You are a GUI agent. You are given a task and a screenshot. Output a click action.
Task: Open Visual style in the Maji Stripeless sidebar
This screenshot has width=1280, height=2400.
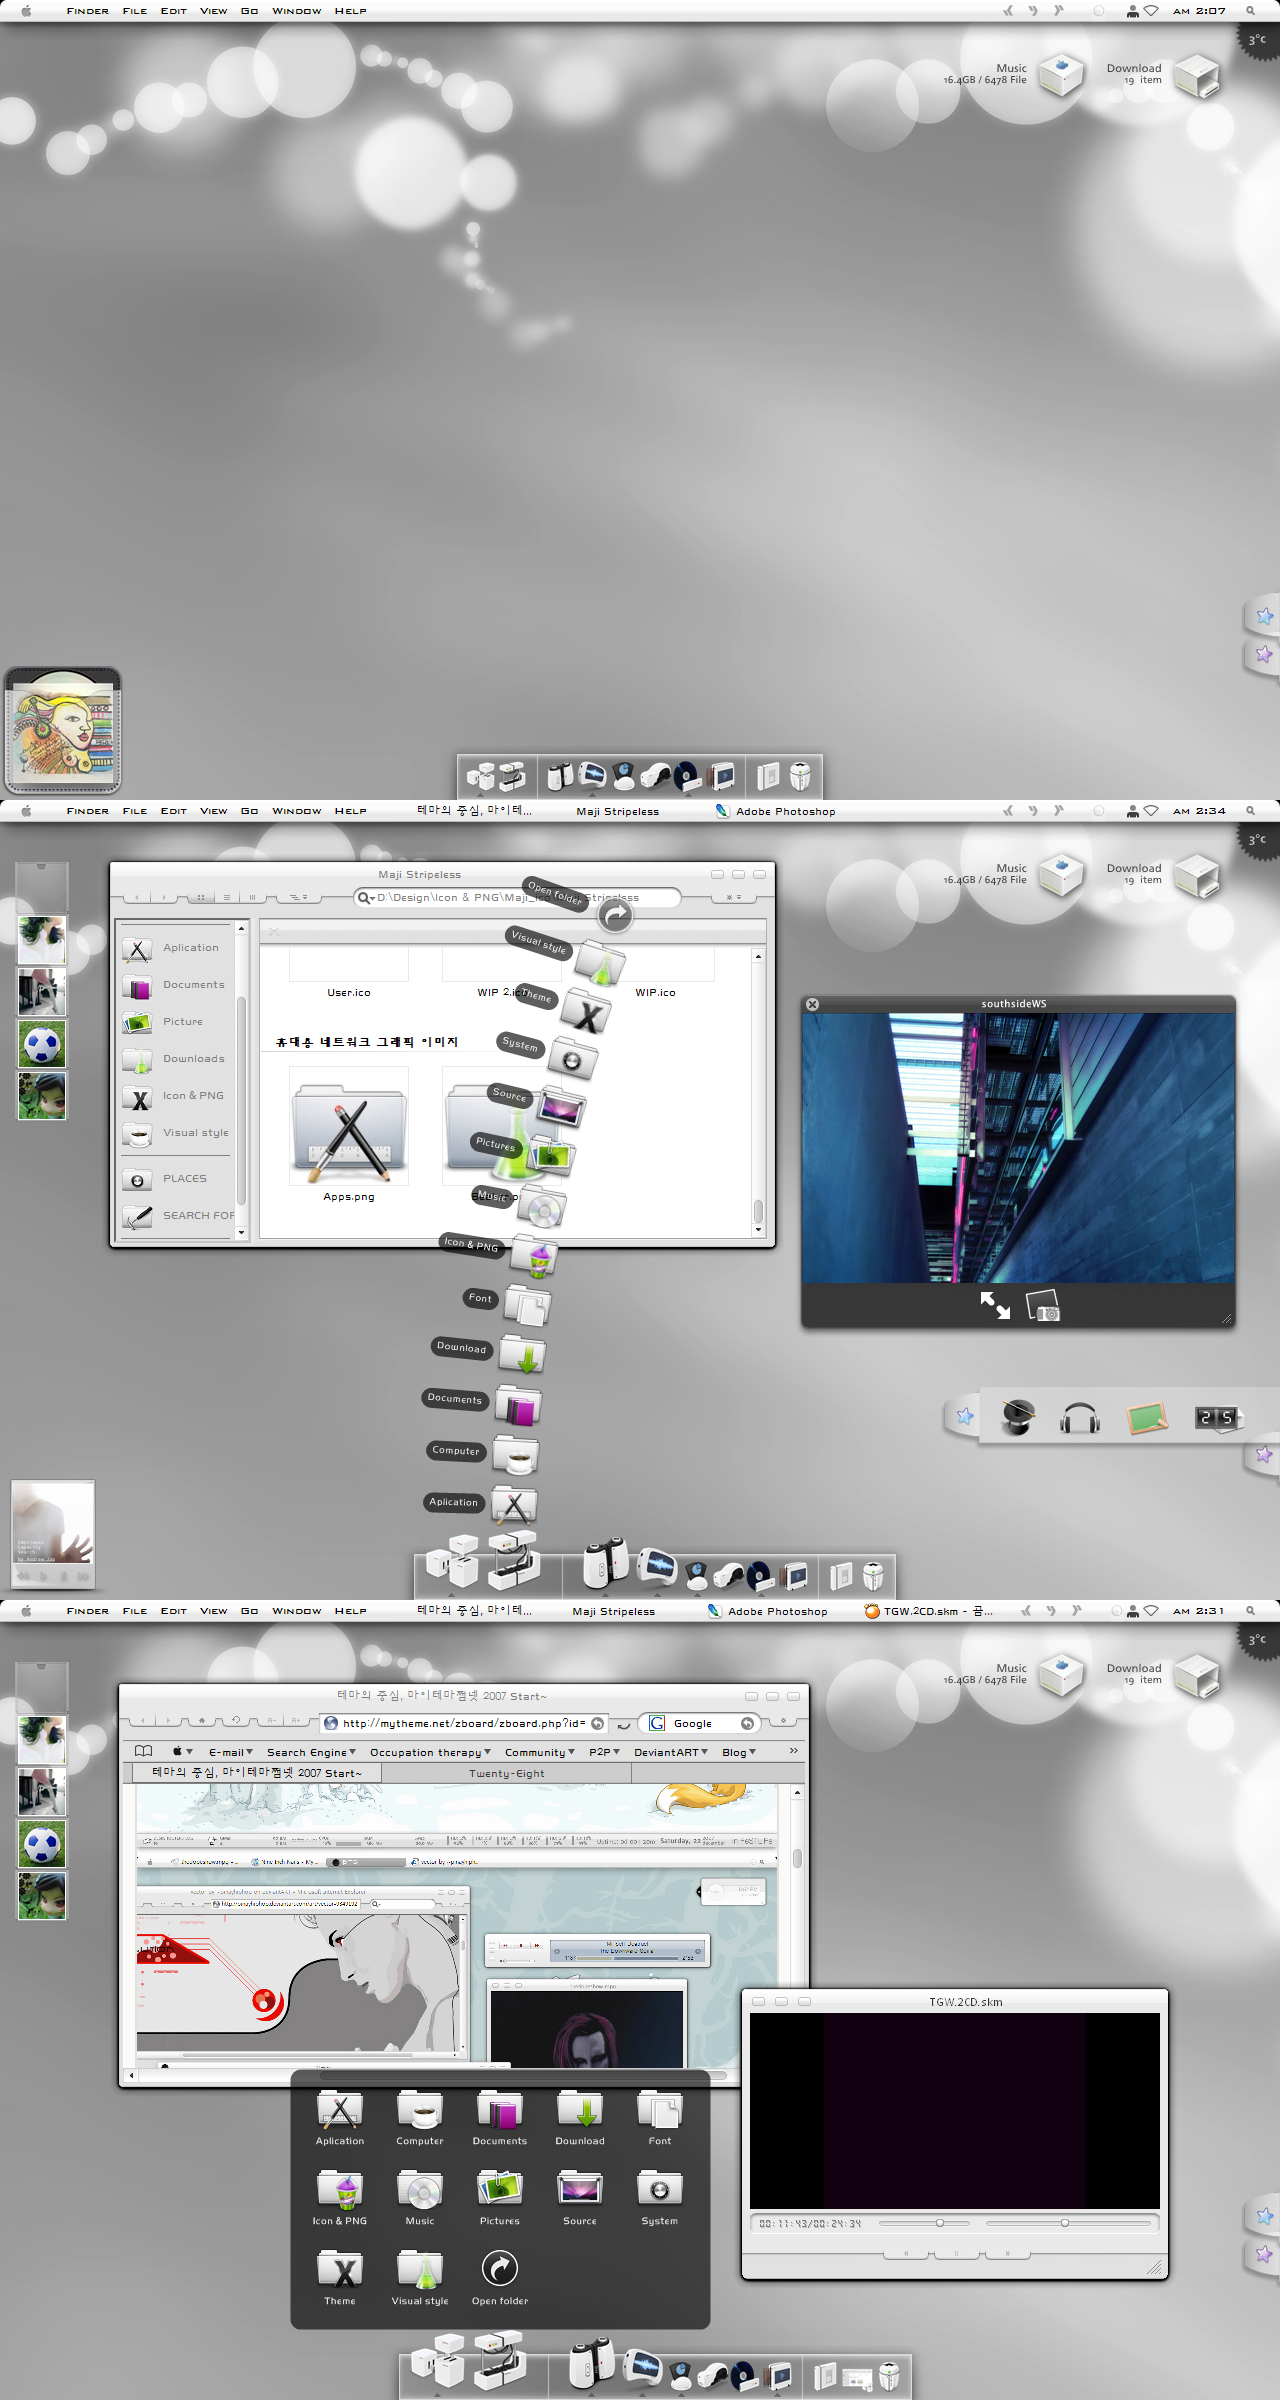(x=176, y=1133)
